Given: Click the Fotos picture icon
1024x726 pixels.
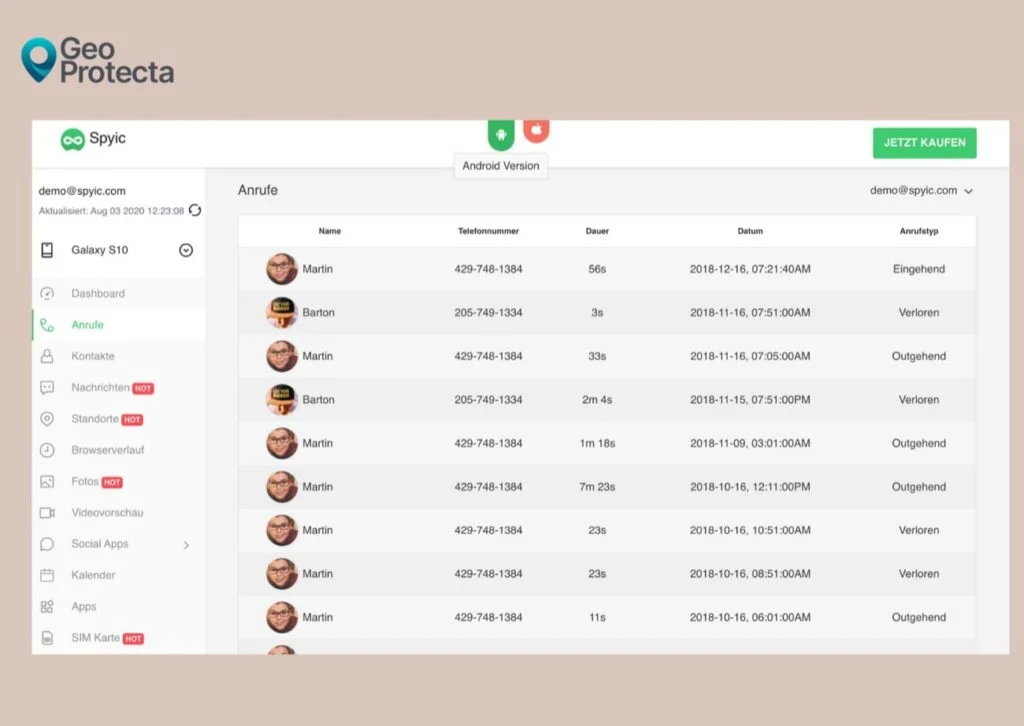Looking at the screenshot, I should 47,481.
